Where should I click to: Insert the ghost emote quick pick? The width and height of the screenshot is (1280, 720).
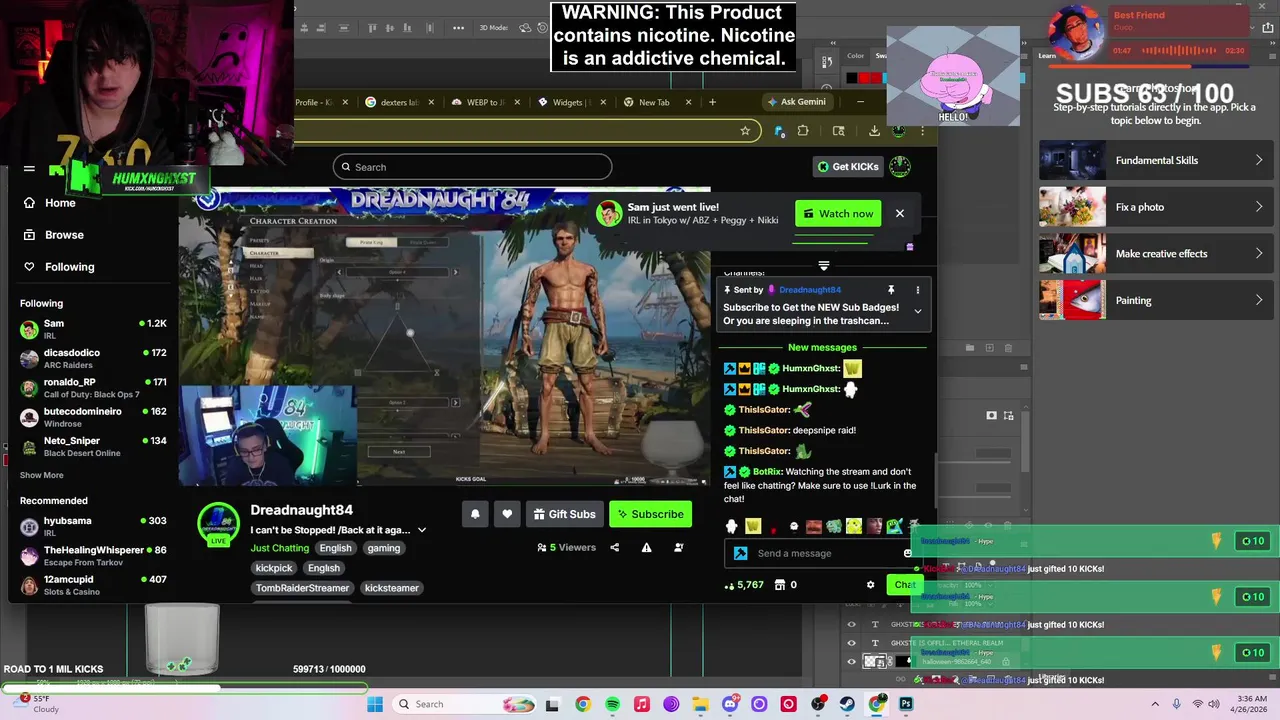coord(732,526)
